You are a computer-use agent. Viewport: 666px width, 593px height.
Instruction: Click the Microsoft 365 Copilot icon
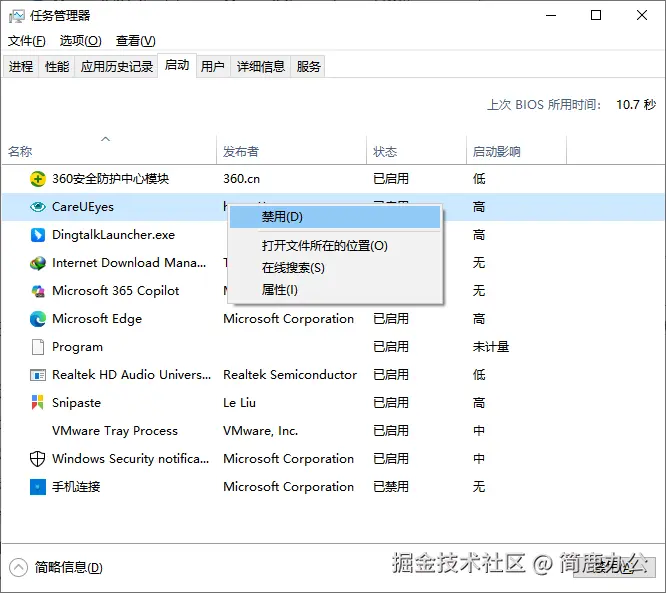38,291
